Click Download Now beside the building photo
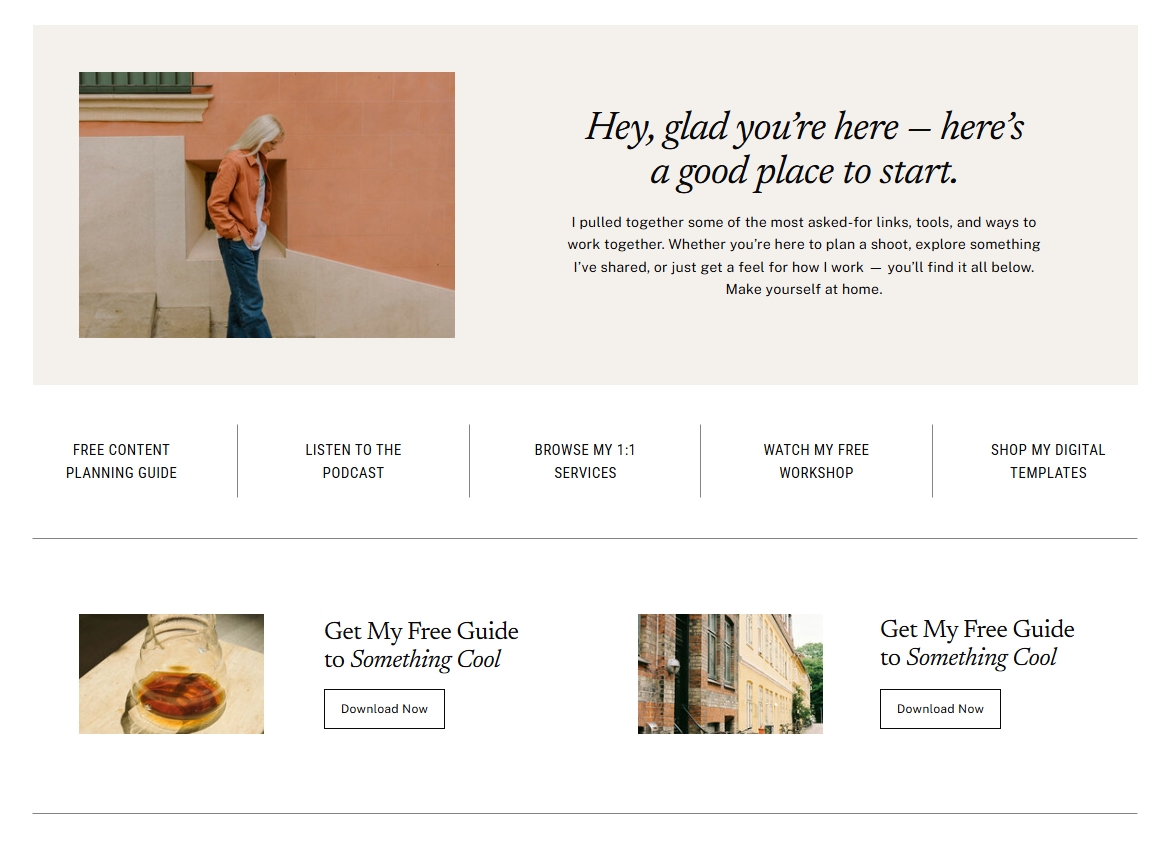The height and width of the screenshot is (846, 1171). (939, 709)
